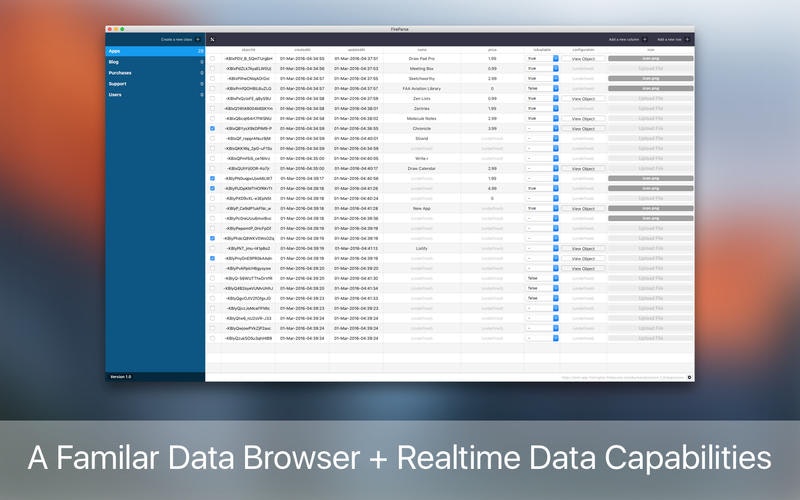Select the 'Sketchworthy' name cell
This screenshot has width=800, height=500.
(422, 79)
